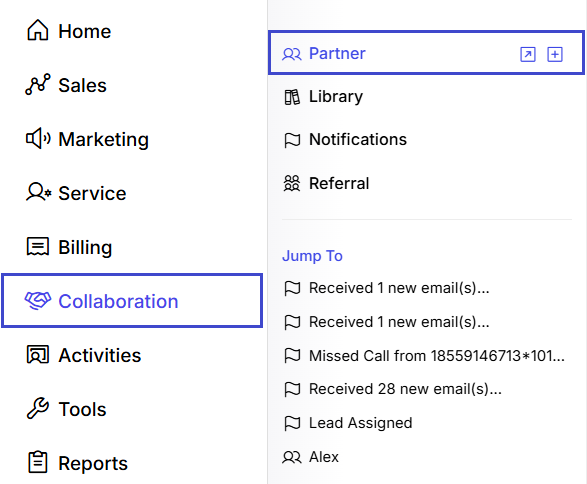
Task: Open Partner in new window icon
Action: click(528, 54)
